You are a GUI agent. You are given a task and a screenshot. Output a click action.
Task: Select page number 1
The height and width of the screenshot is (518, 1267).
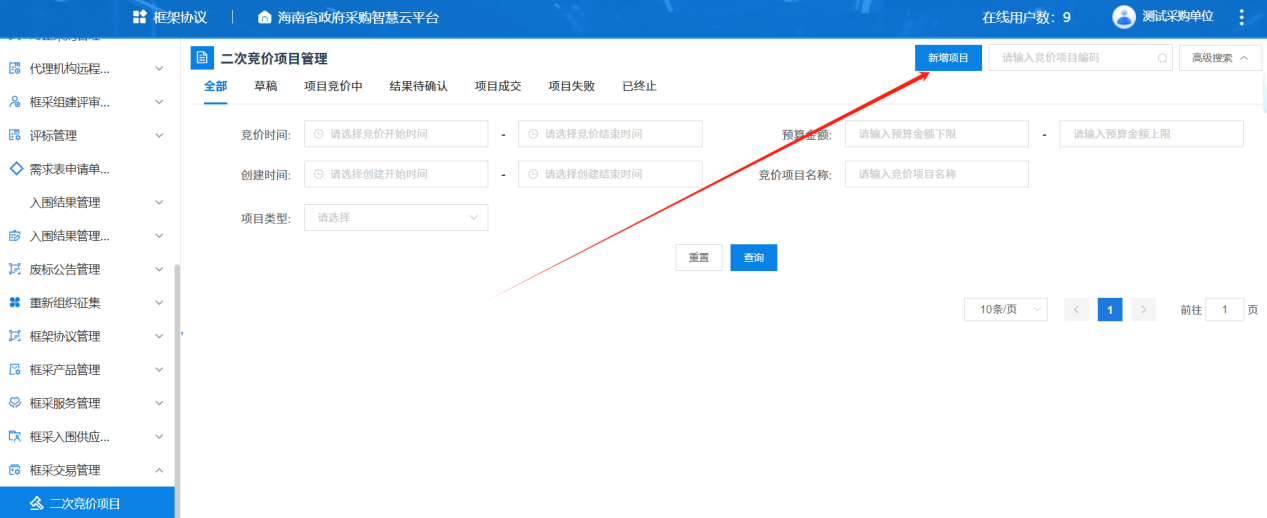1110,310
